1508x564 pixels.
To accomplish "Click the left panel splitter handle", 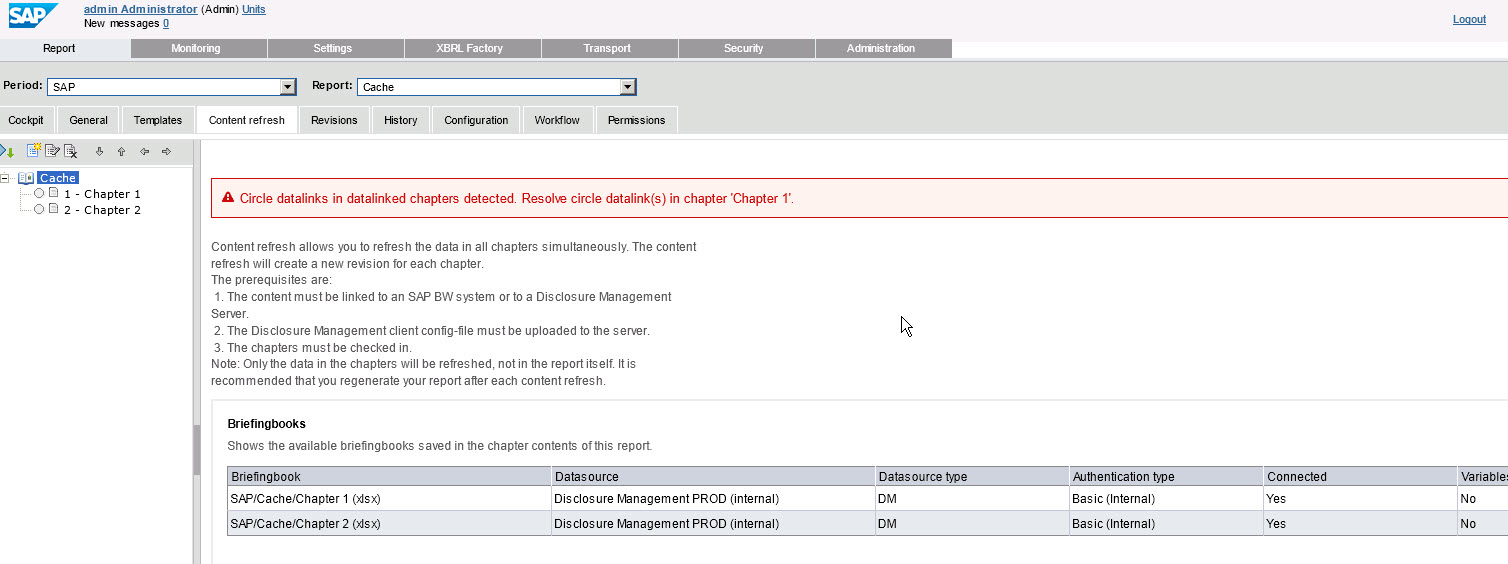I will (x=197, y=450).
